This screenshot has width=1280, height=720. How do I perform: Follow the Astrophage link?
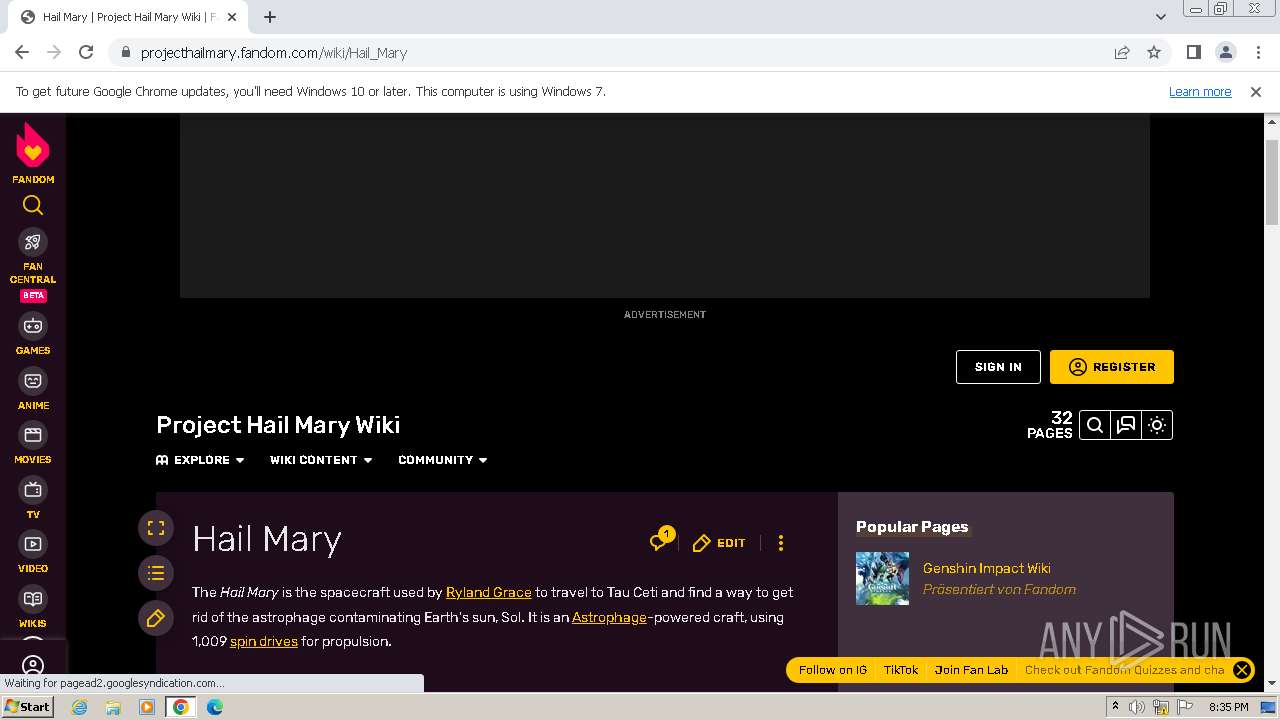click(609, 617)
